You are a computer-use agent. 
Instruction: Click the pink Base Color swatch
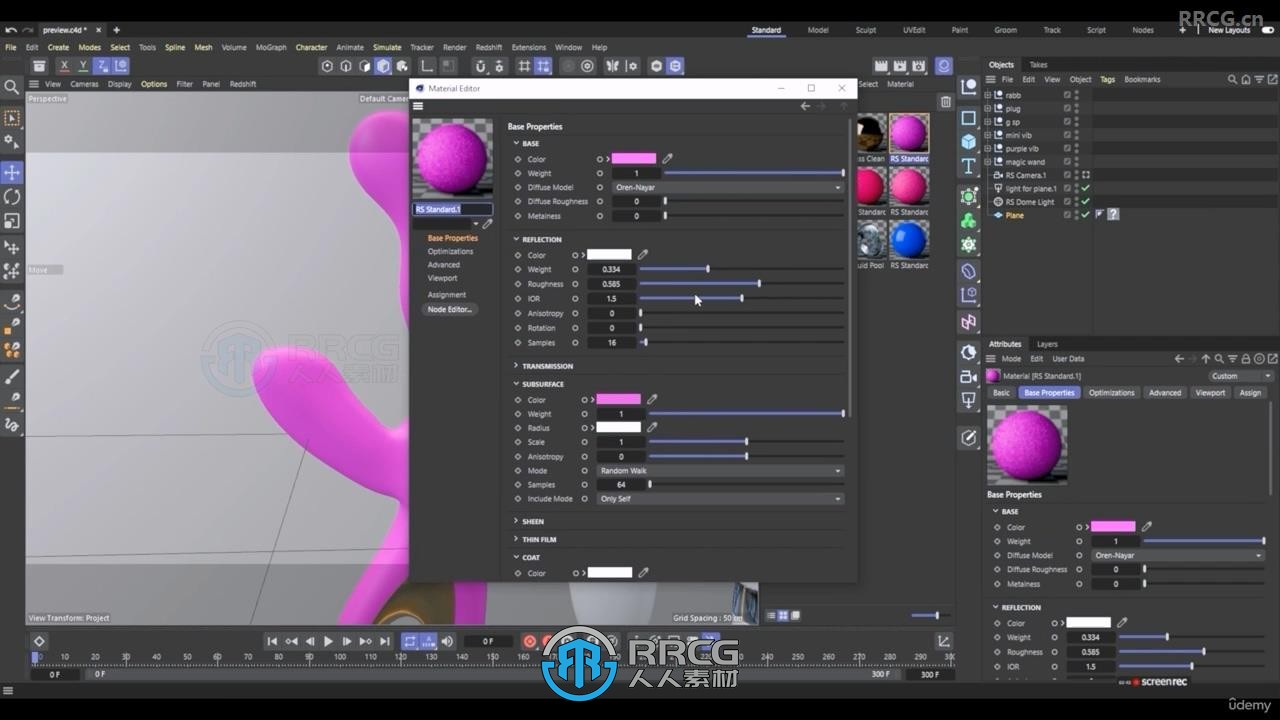[x=634, y=158]
